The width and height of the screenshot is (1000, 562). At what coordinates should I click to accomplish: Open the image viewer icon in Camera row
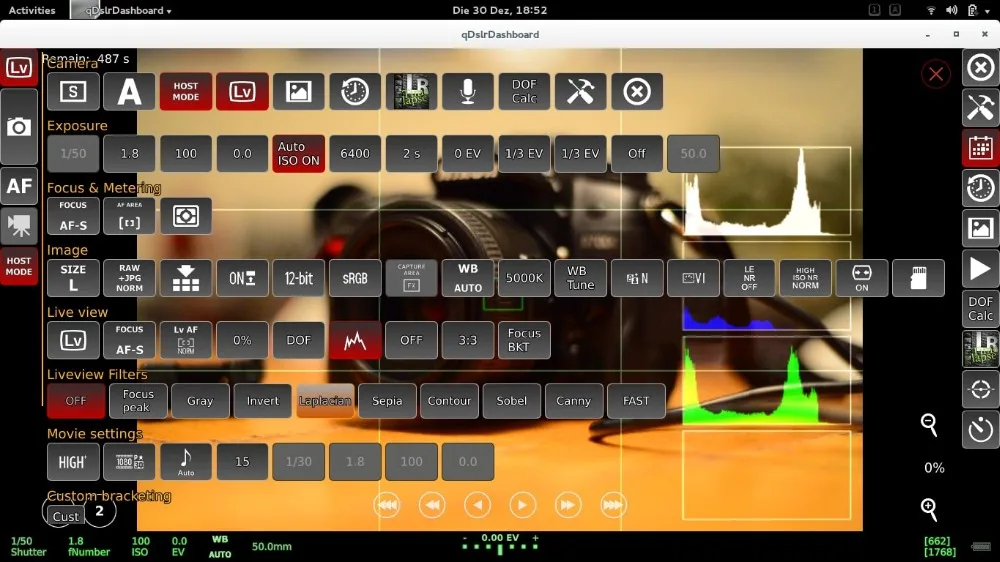click(298, 92)
